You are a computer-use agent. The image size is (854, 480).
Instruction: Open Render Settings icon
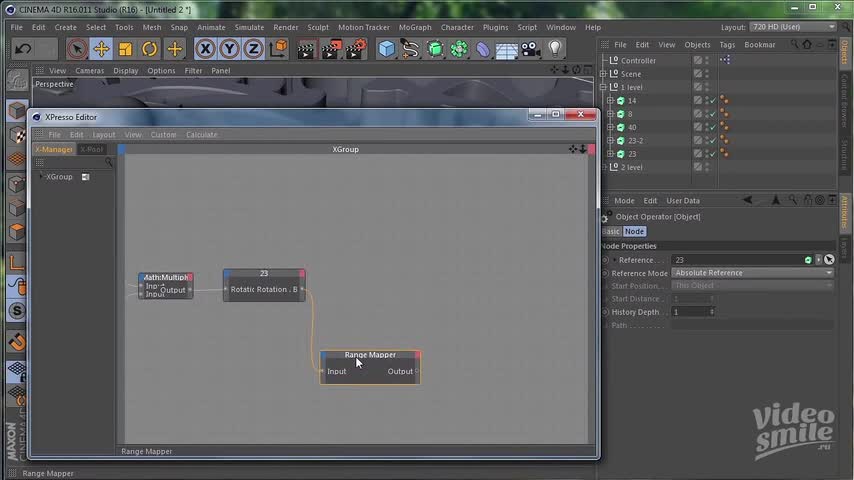coord(356,49)
